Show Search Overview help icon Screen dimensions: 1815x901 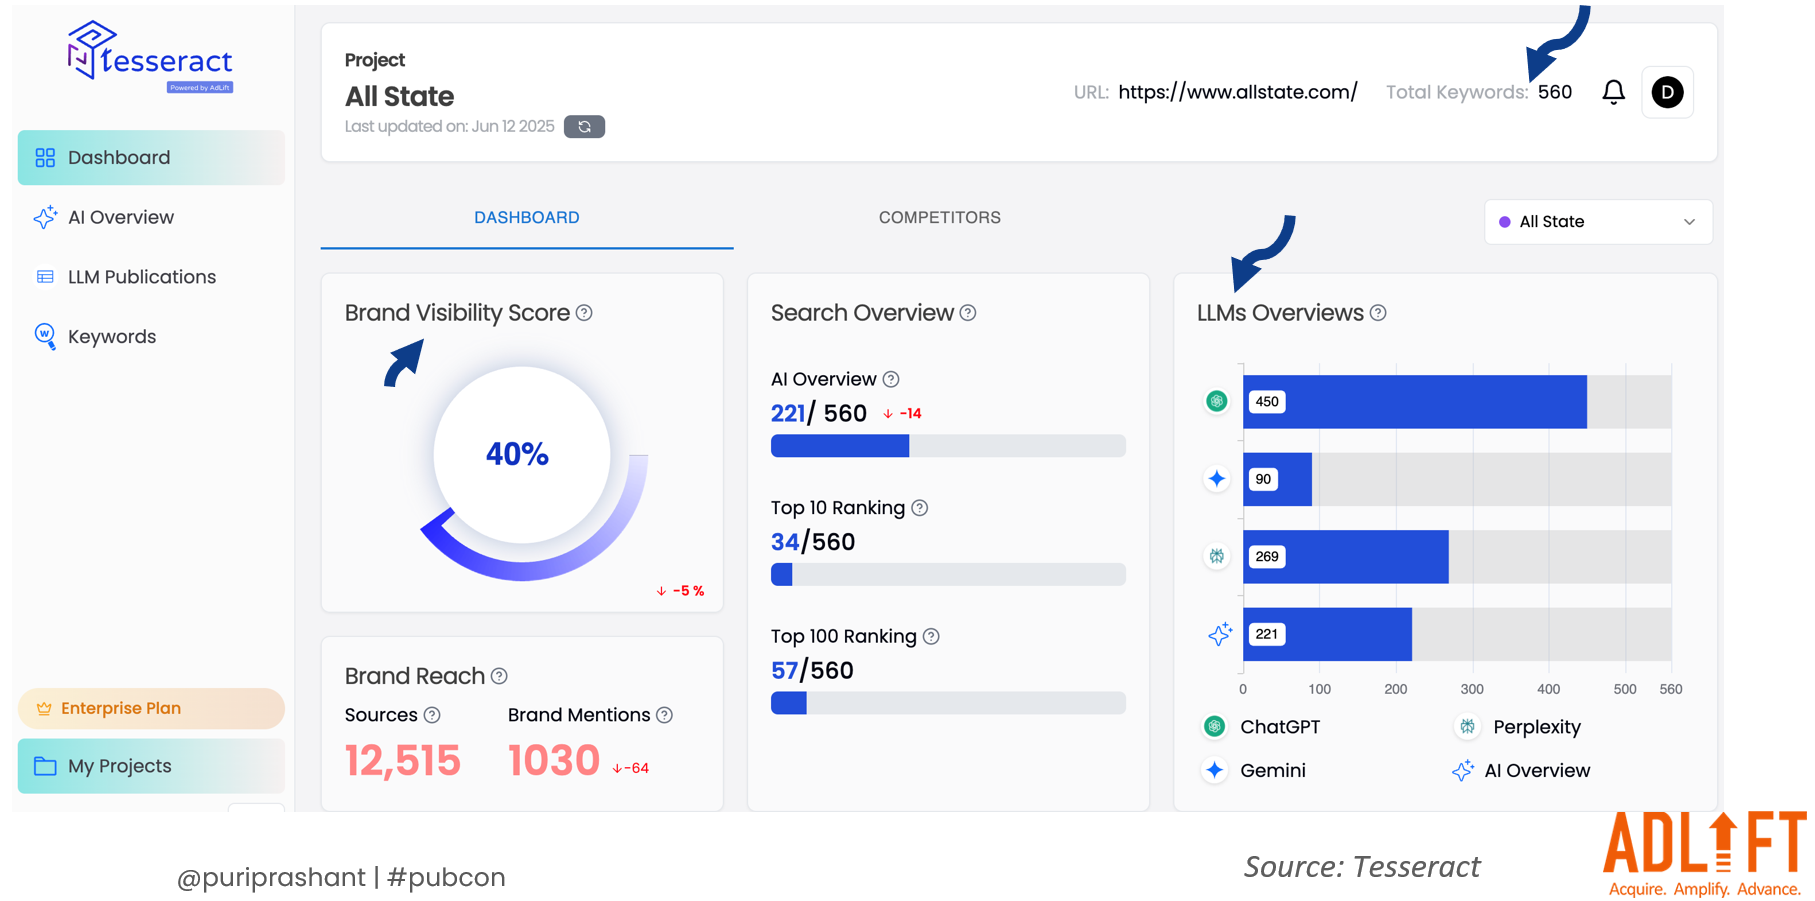(x=968, y=313)
